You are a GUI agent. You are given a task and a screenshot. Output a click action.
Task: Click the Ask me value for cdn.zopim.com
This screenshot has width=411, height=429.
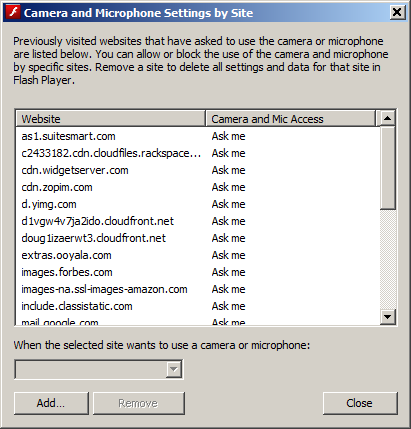(x=229, y=187)
